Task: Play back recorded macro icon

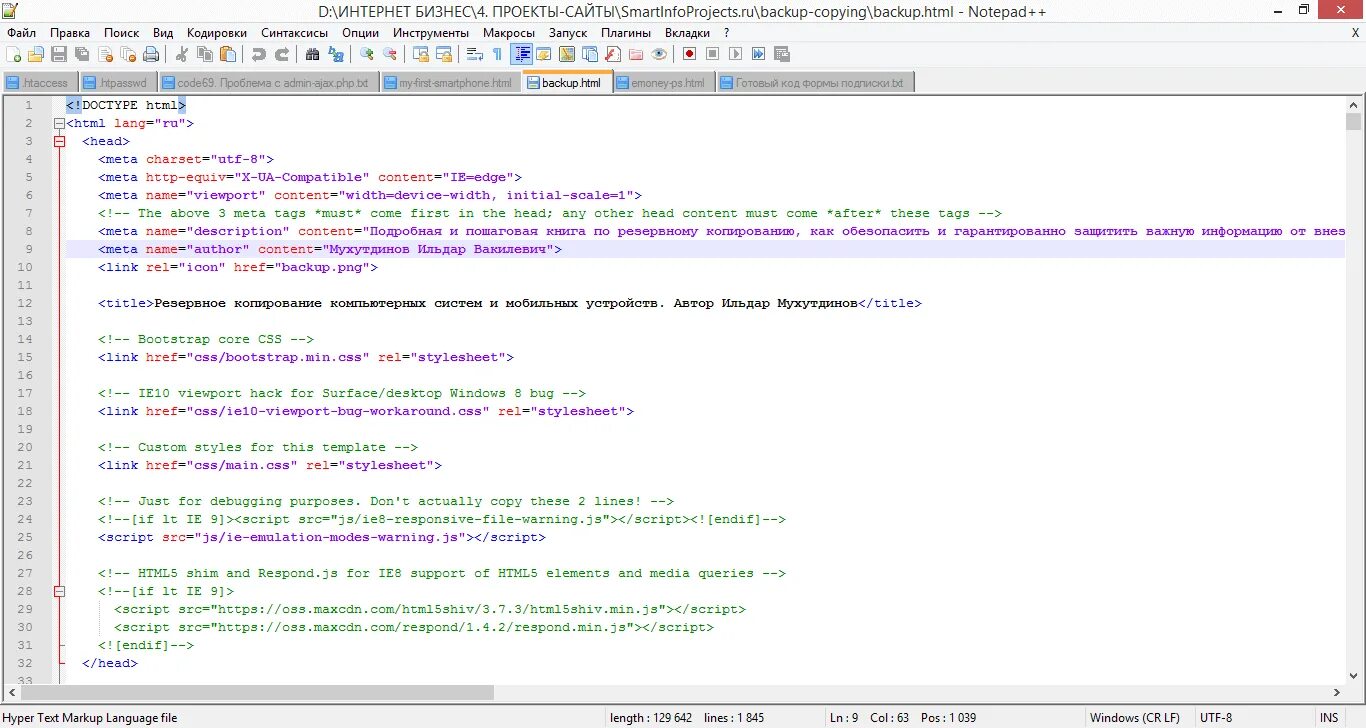Action: [735, 54]
